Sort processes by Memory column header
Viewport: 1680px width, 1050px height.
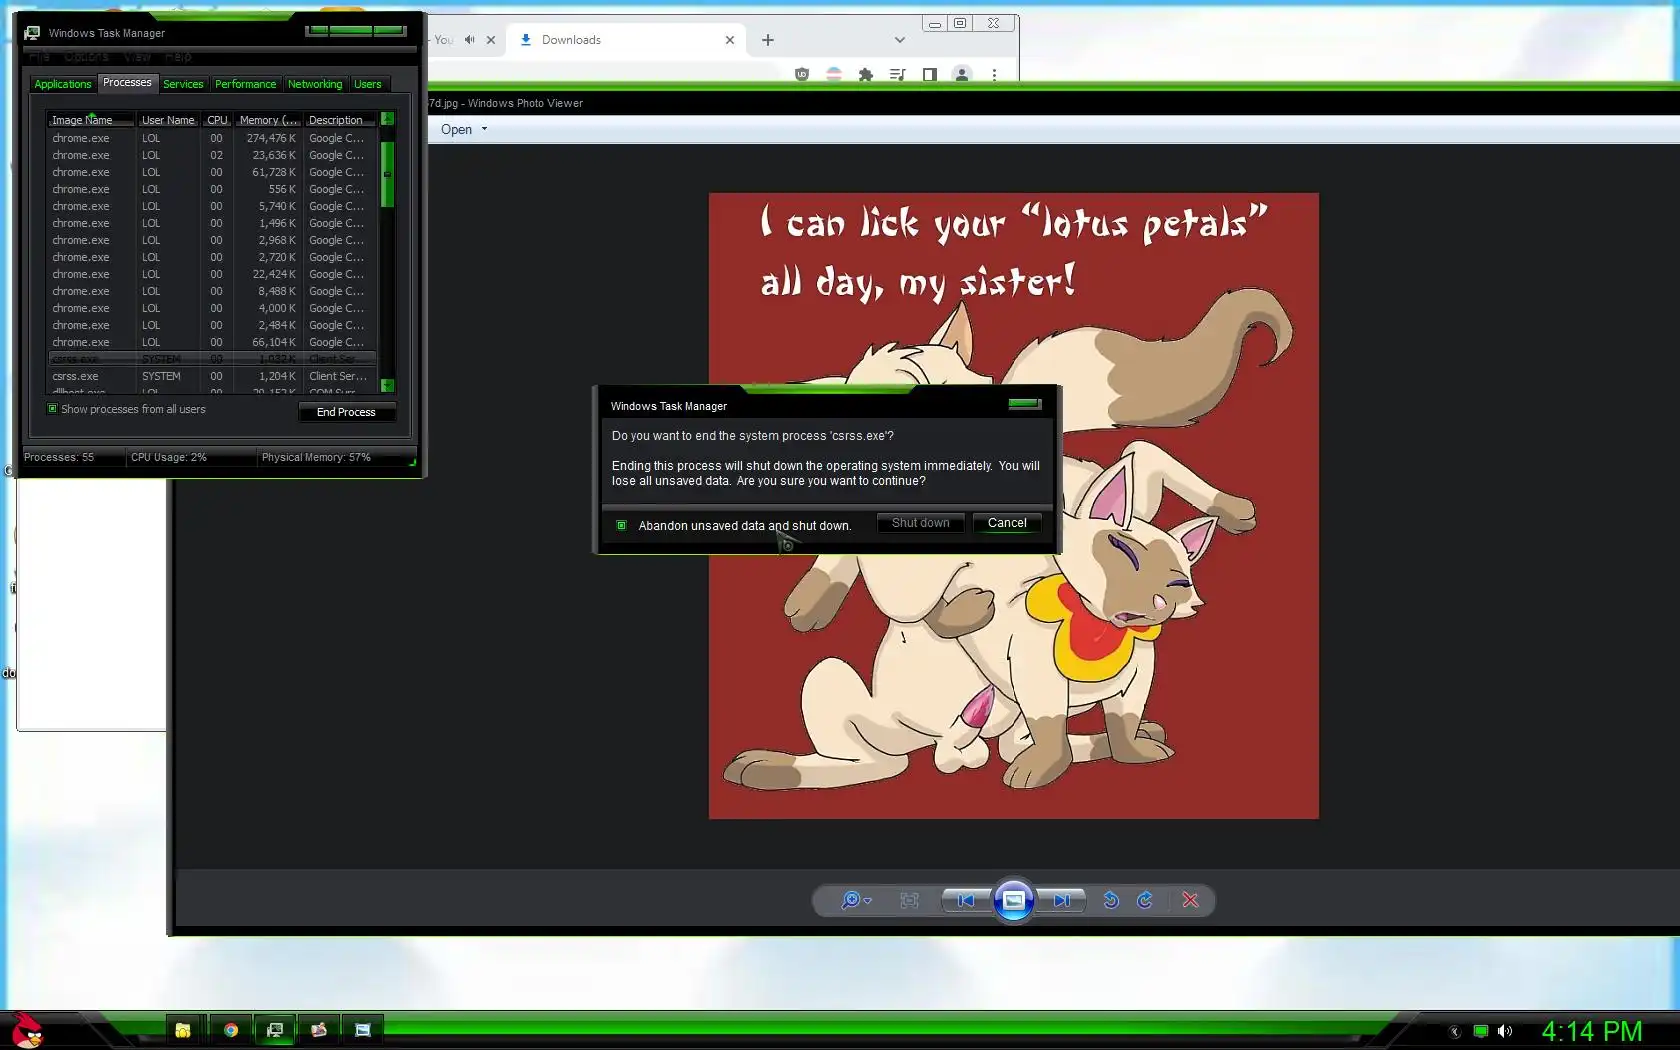coord(268,120)
